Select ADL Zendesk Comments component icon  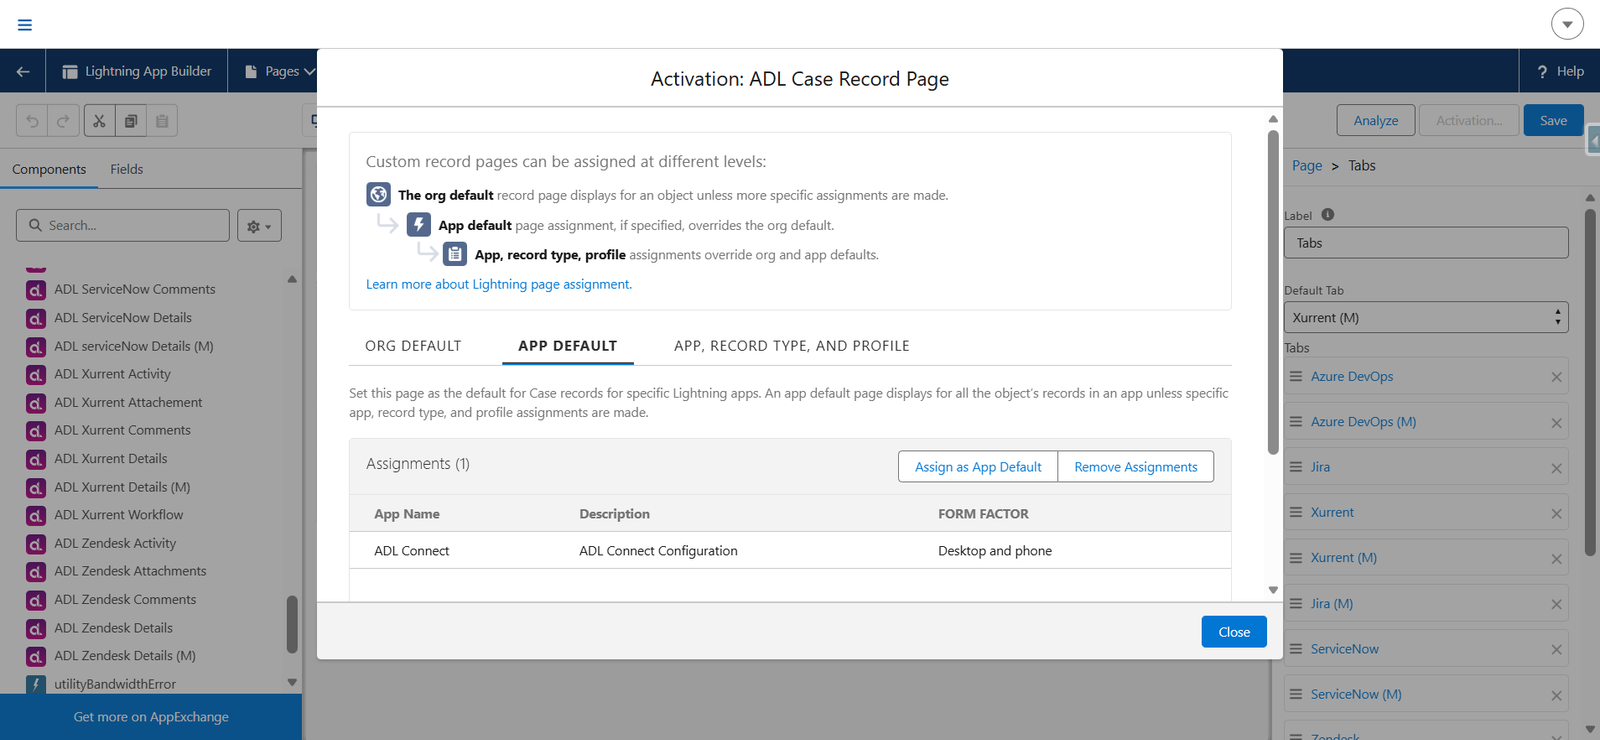click(x=36, y=600)
